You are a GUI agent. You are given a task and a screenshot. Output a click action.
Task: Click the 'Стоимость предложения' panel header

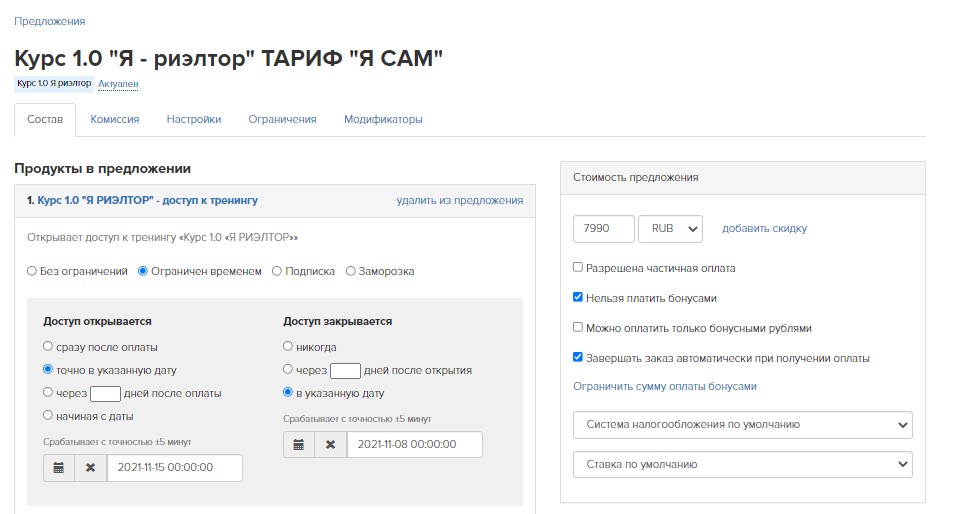point(743,178)
